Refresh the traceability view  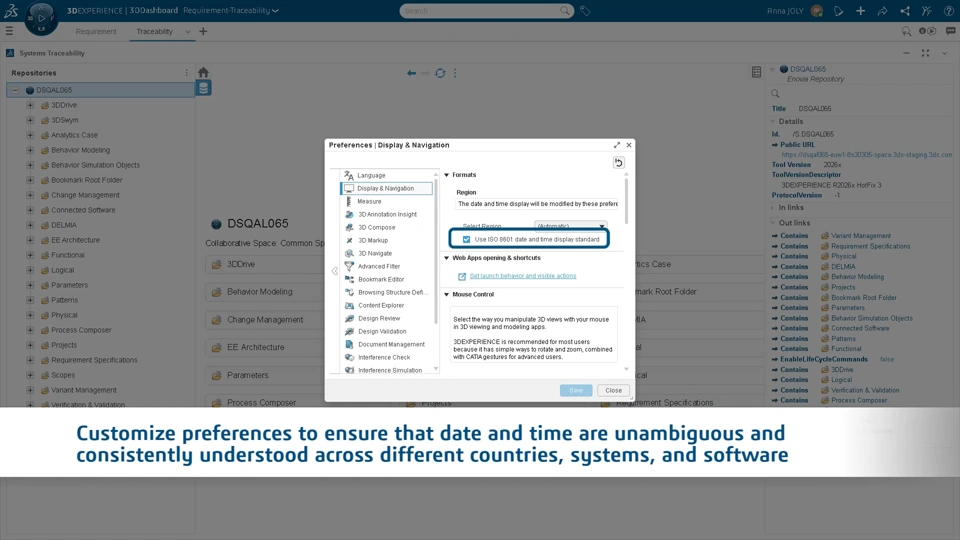[x=440, y=73]
